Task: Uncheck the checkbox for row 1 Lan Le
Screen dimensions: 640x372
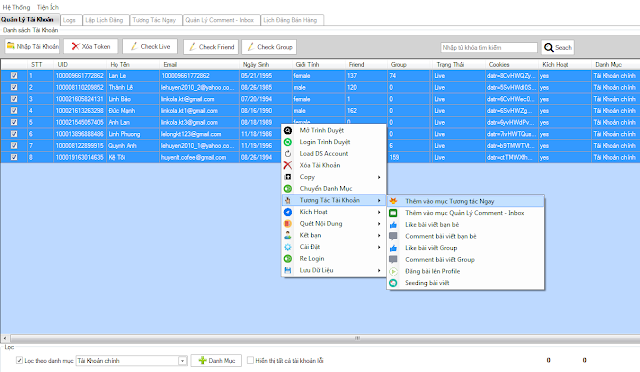Action: point(14,76)
